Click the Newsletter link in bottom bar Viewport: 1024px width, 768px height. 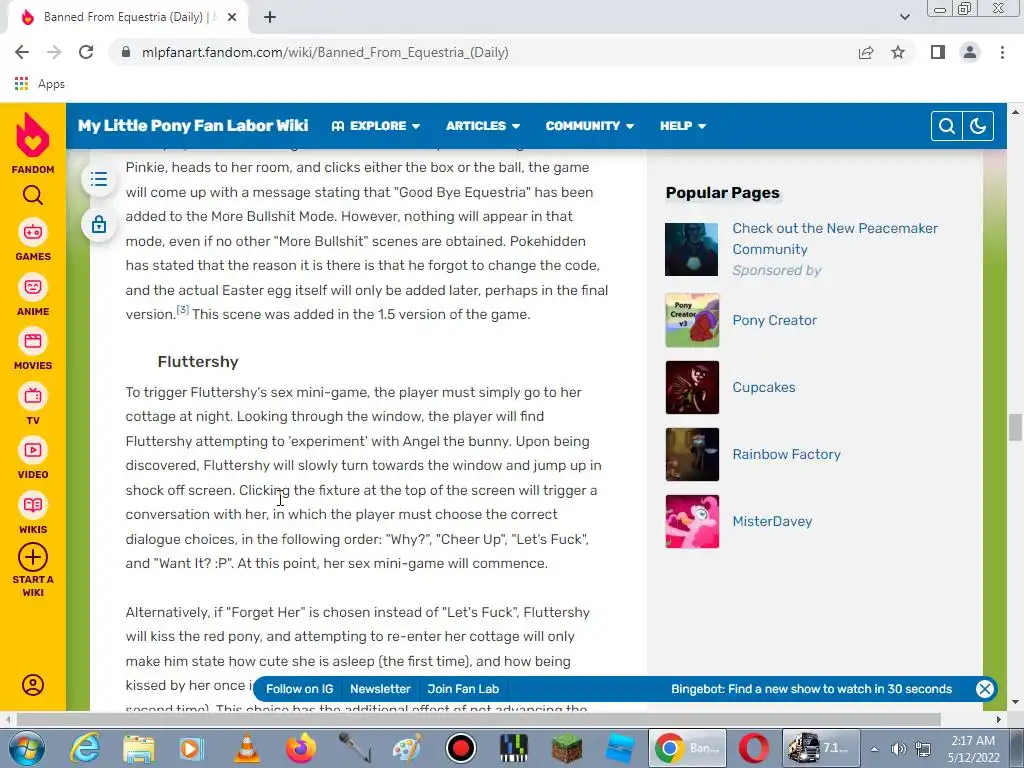pyautogui.click(x=380, y=689)
